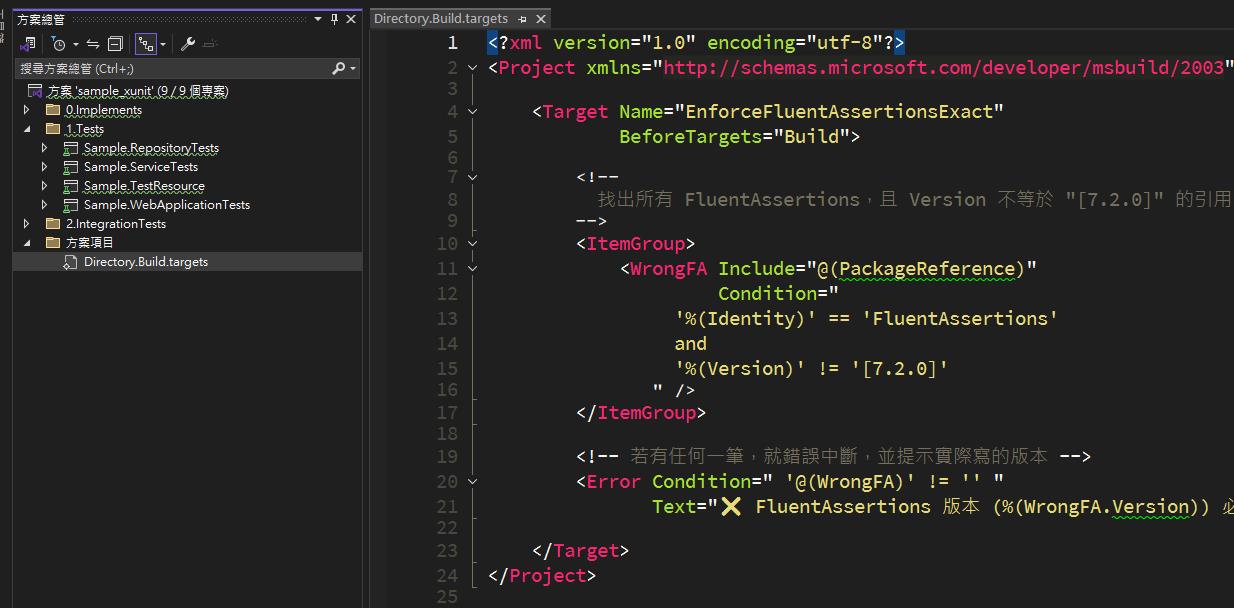Viewport: 1234px width, 608px height.
Task: Click the magnifier icon in the search box
Action: pos(339,68)
